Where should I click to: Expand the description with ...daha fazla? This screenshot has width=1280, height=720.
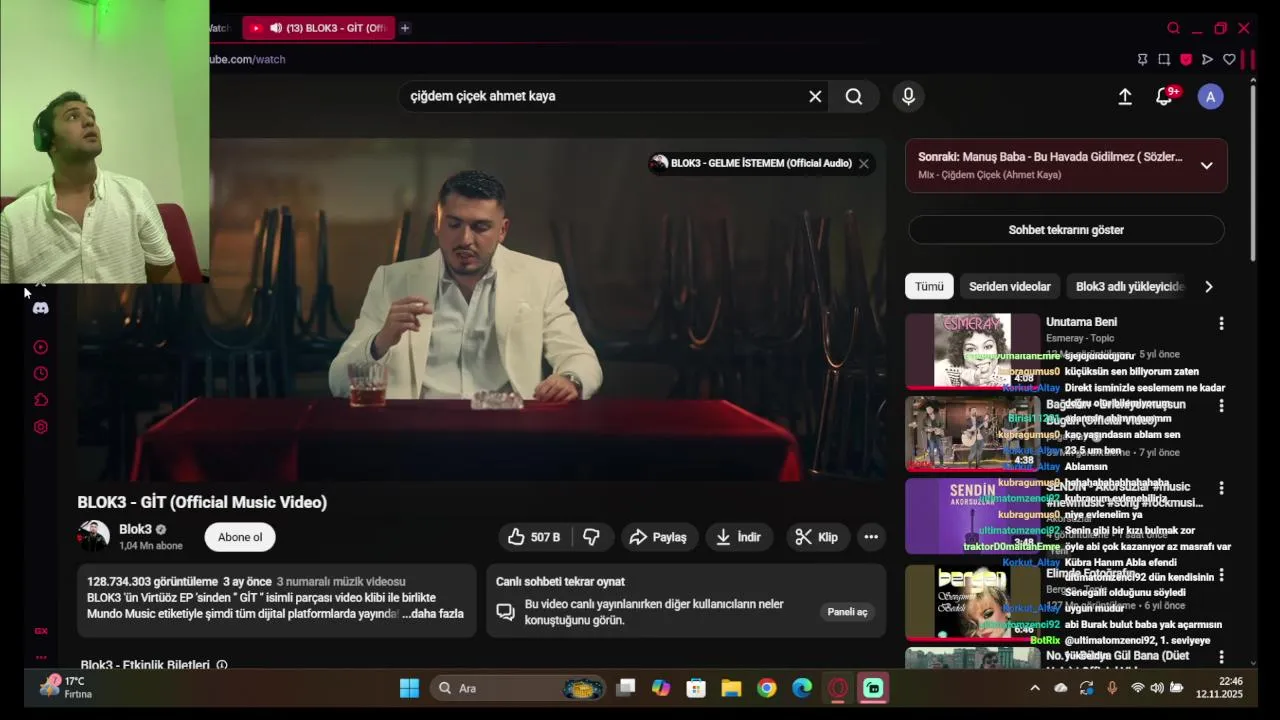pyautogui.click(x=433, y=613)
